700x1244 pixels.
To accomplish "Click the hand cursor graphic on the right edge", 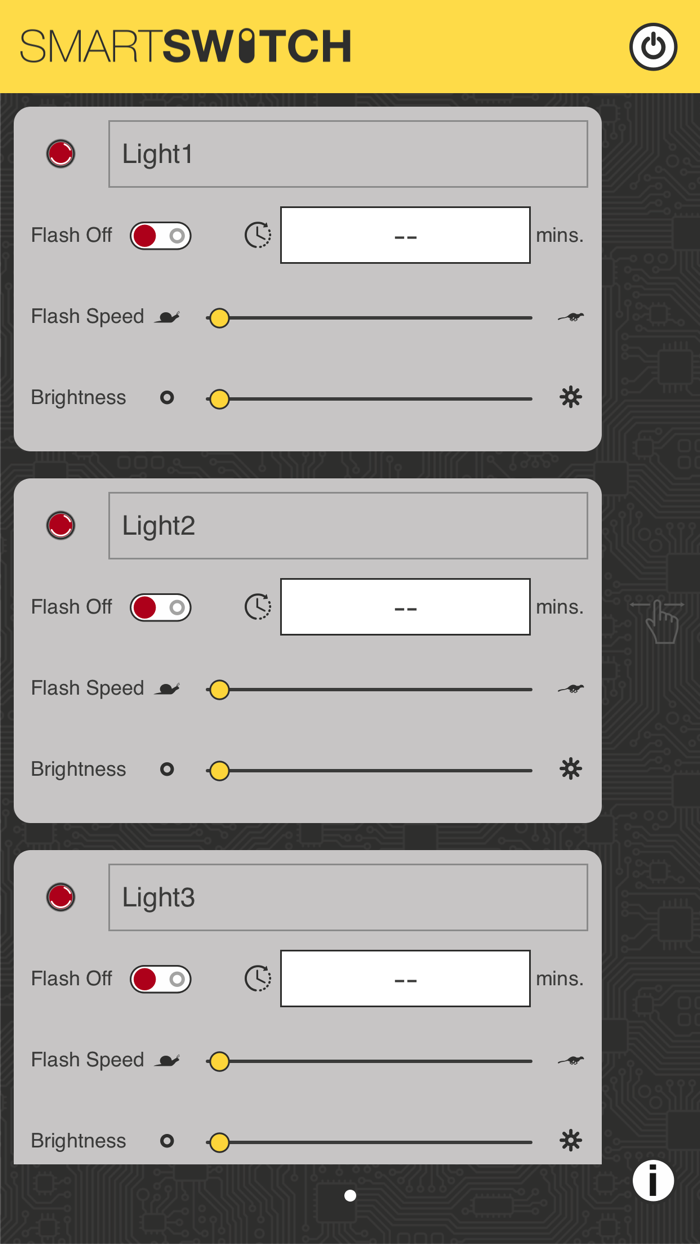I will (x=659, y=622).
